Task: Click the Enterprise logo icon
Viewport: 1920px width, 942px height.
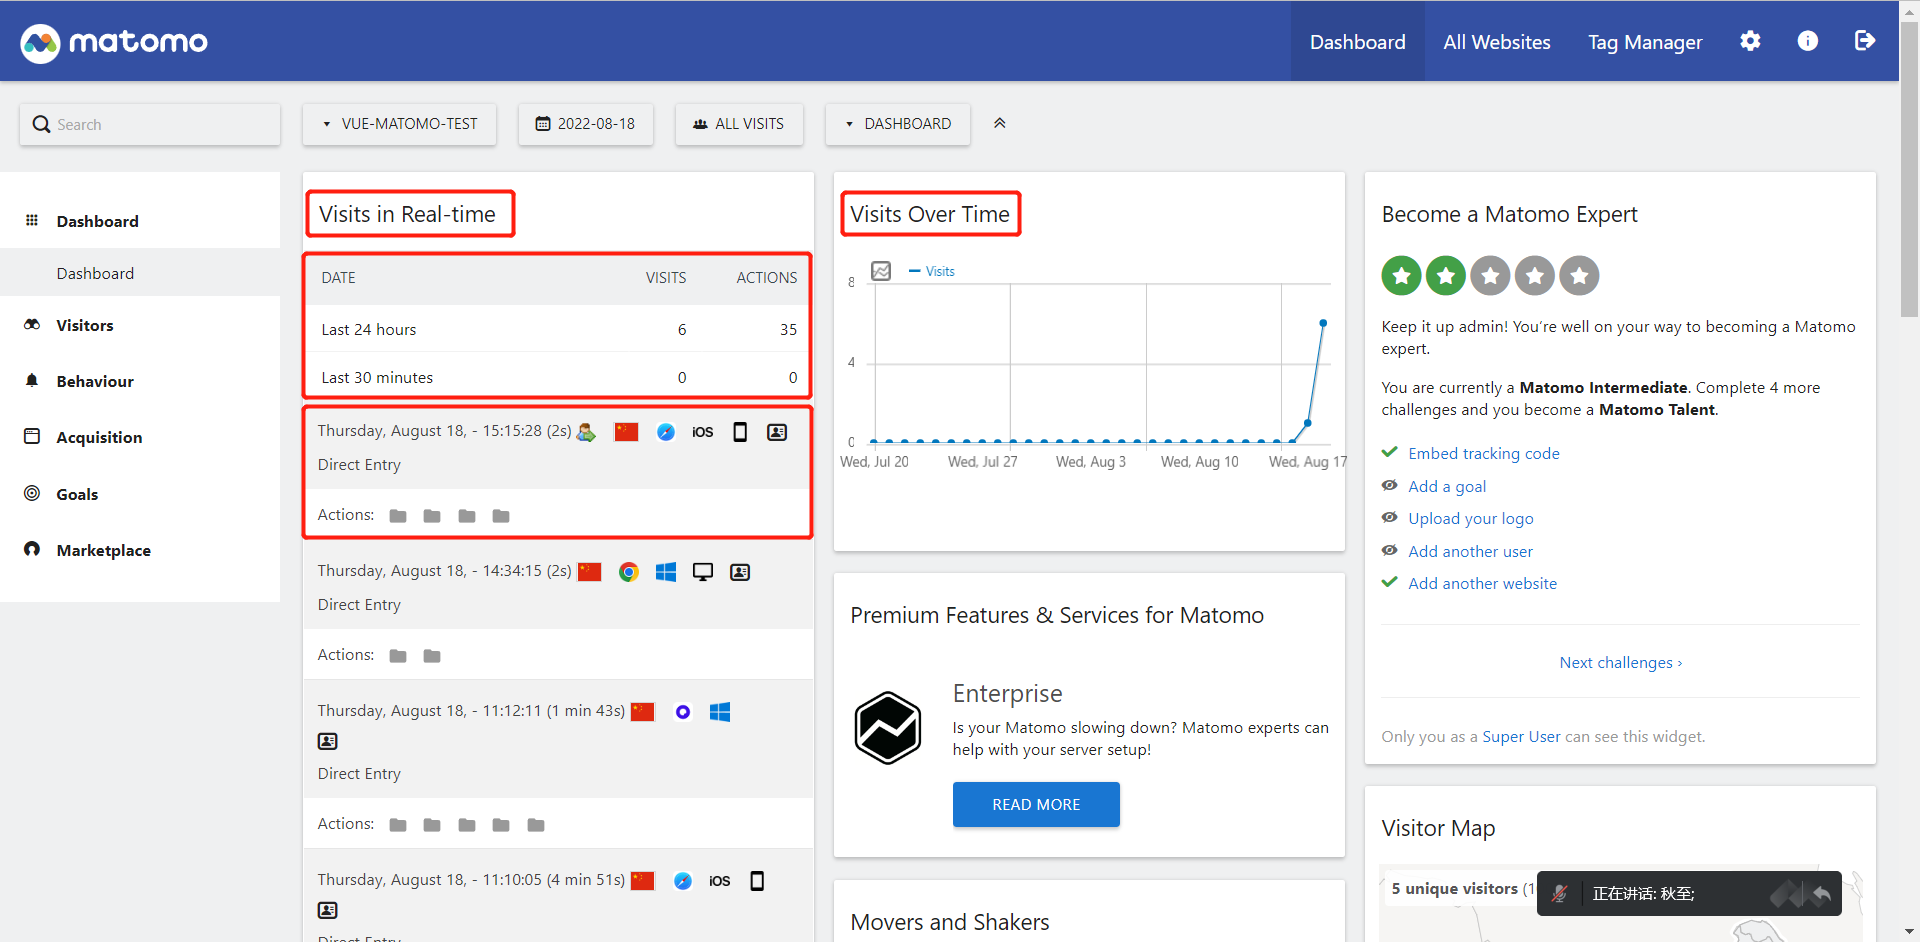Action: tap(887, 728)
